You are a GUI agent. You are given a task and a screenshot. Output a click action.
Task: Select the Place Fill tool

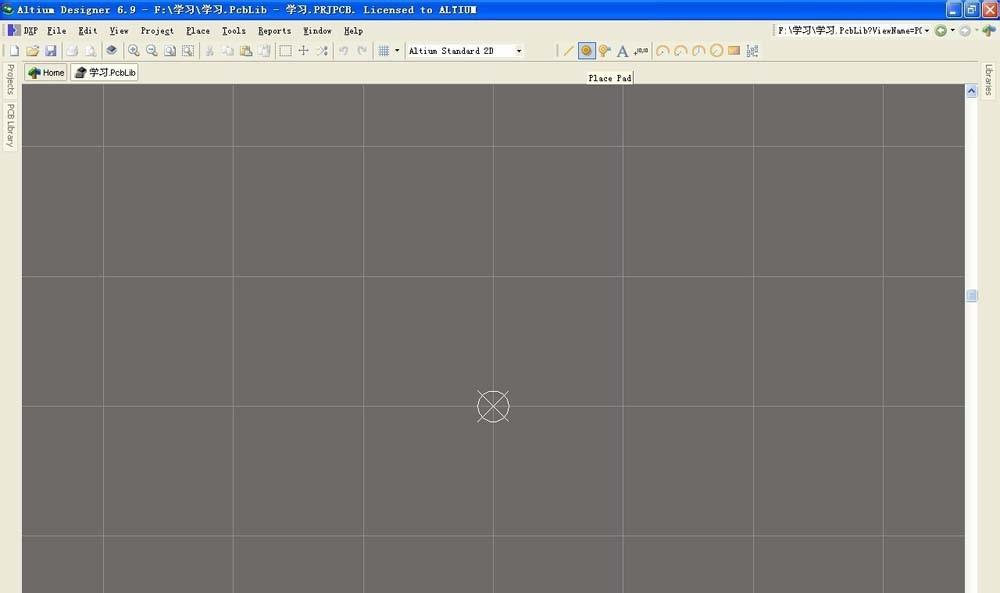coord(734,50)
